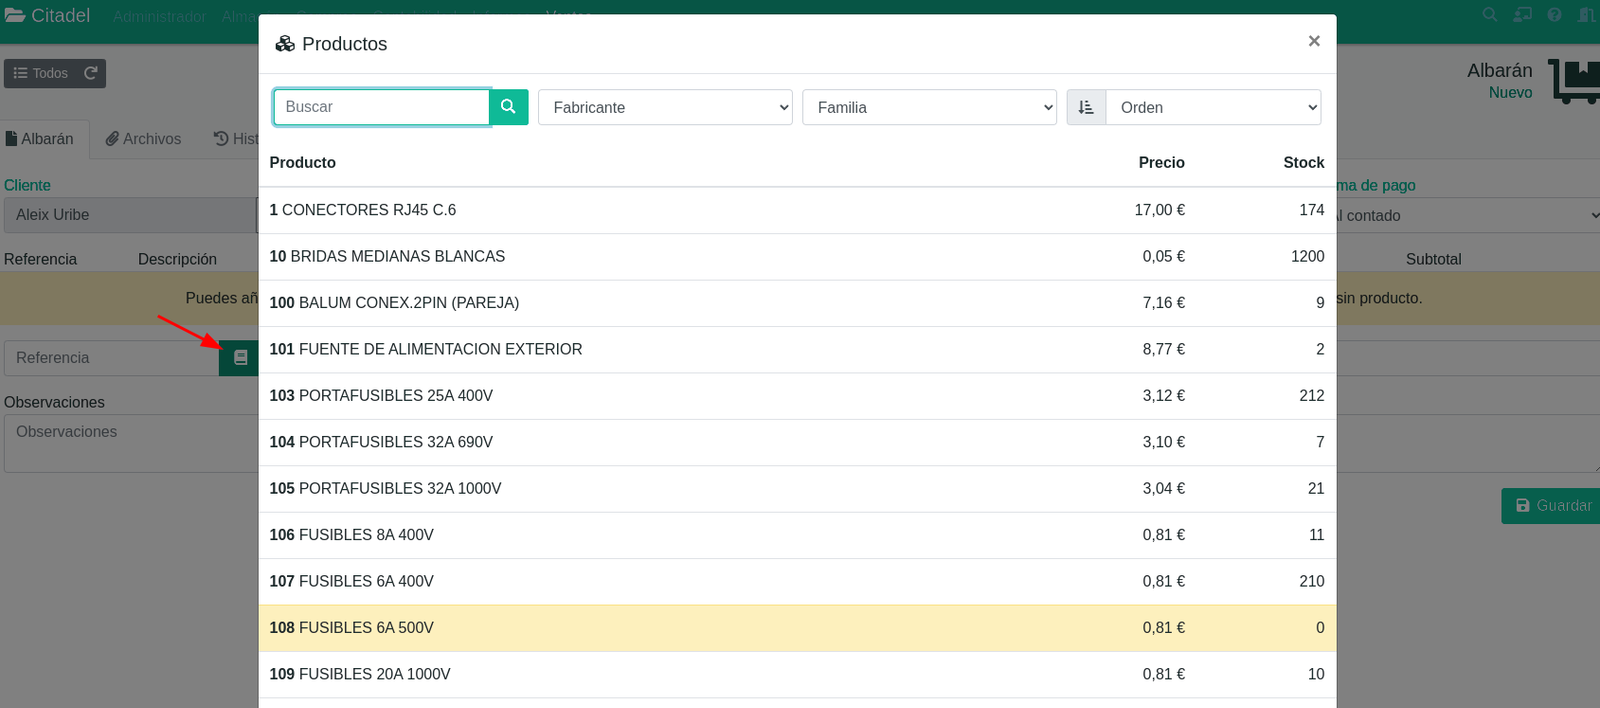Select highlighted product 108 FUSIBLES 6A 500V
1600x708 pixels.
coord(797,628)
